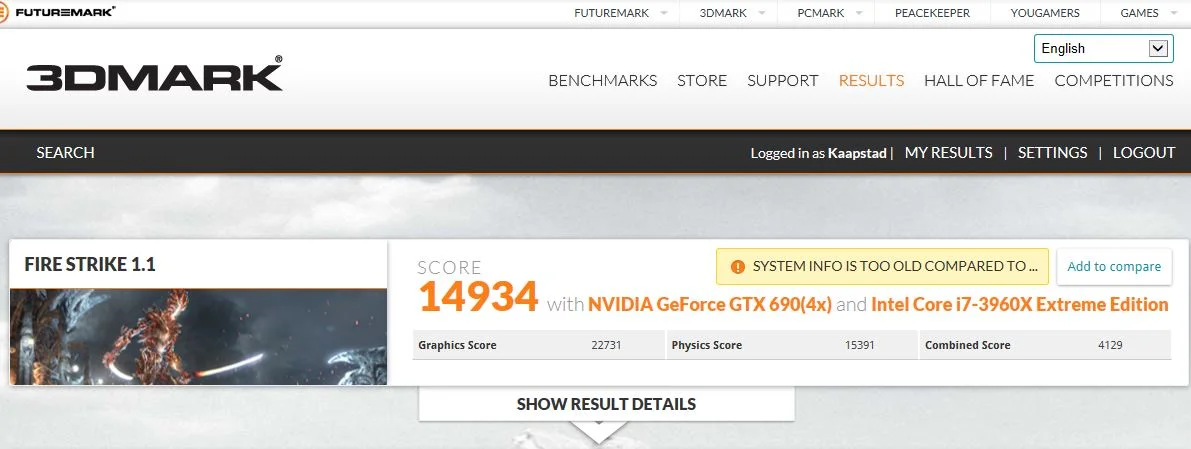Click the 3DMARK logo
Viewport: 1191px width, 449px height.
pos(154,74)
